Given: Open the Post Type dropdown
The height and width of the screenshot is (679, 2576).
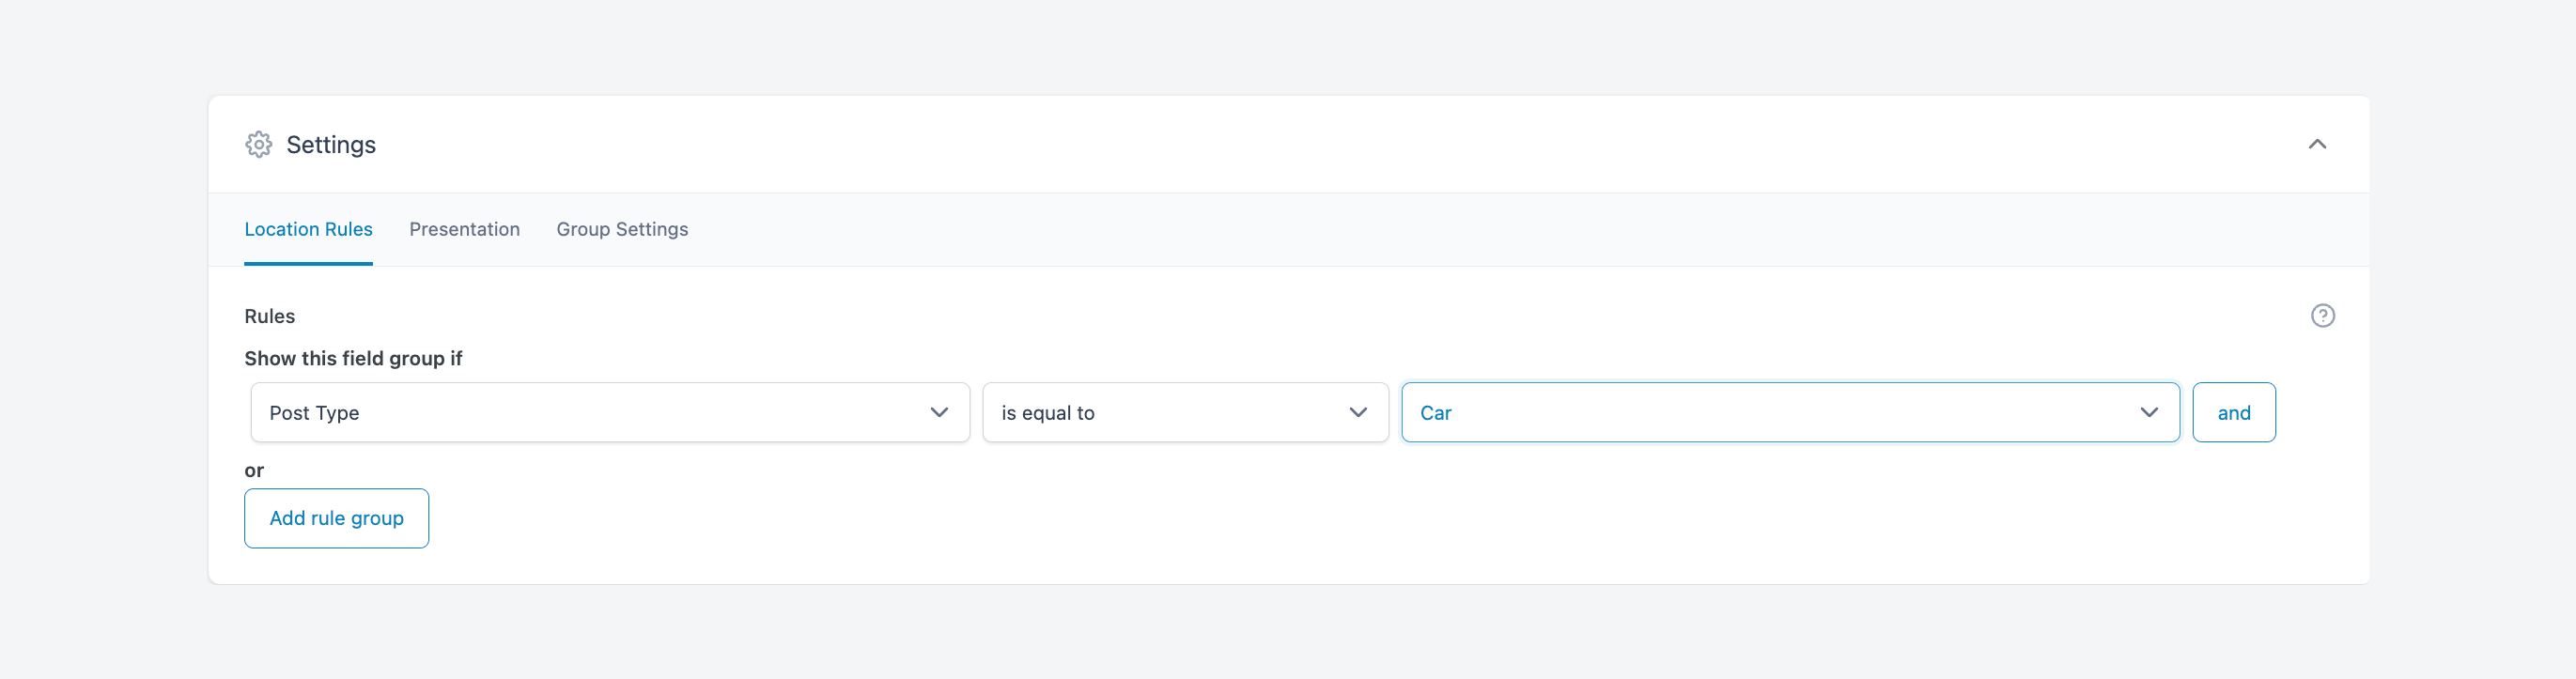Looking at the screenshot, I should [x=610, y=412].
